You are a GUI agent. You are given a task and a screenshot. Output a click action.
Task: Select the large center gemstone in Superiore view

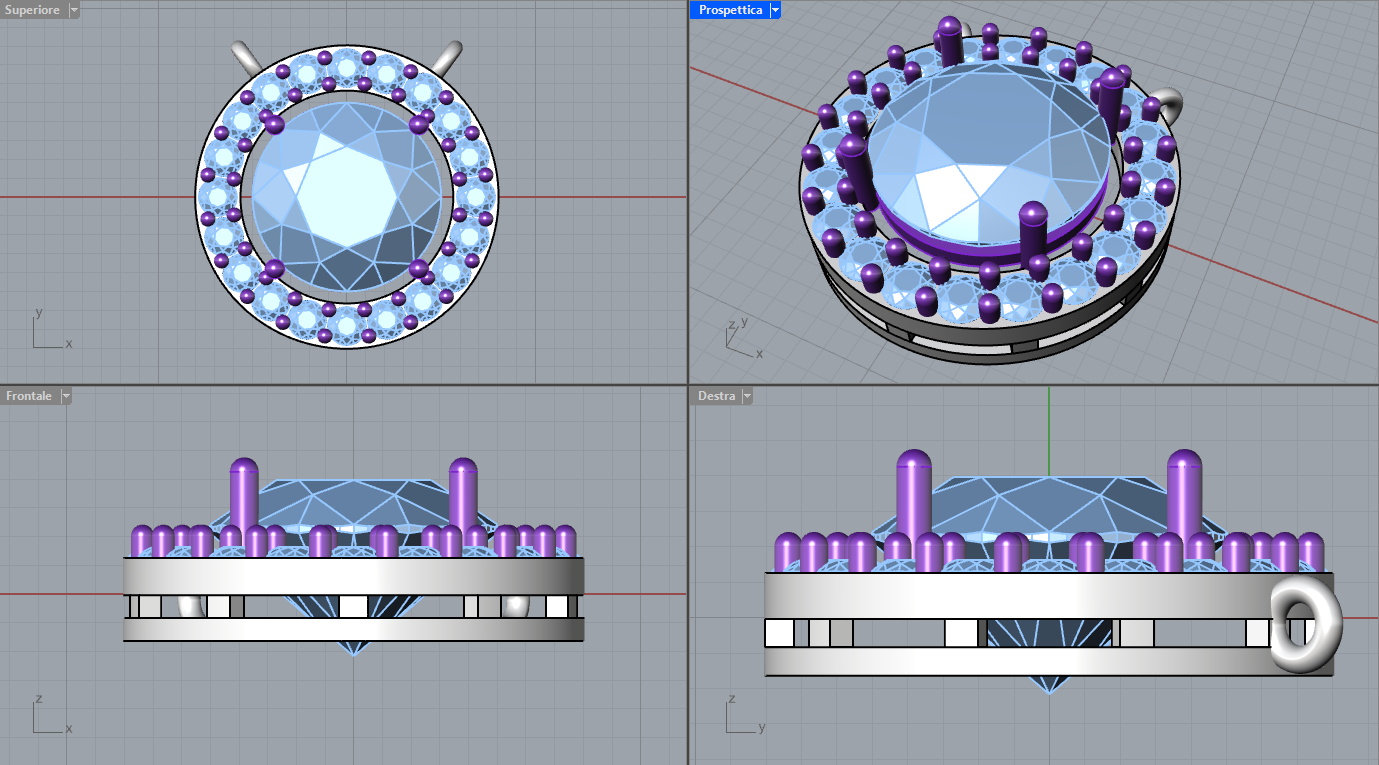(345, 197)
